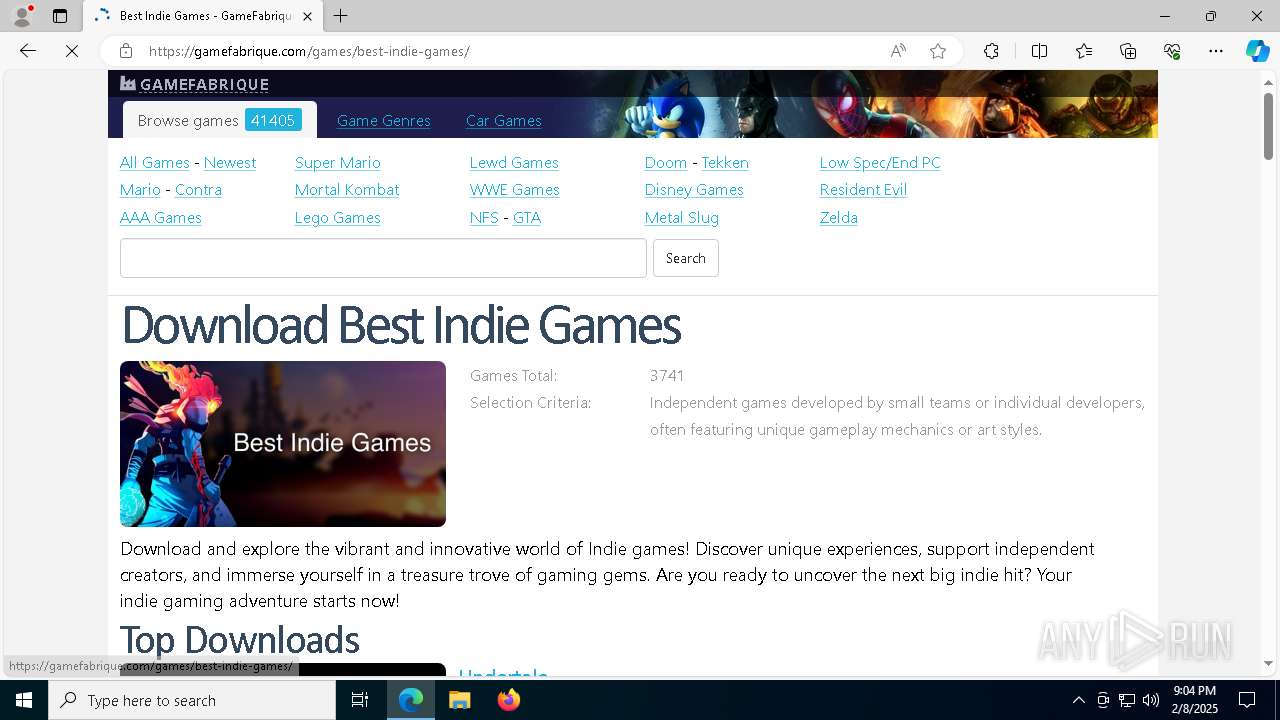This screenshot has height=720, width=1280.
Task: Open Mortal Kombat link
Action: pyautogui.click(x=347, y=189)
